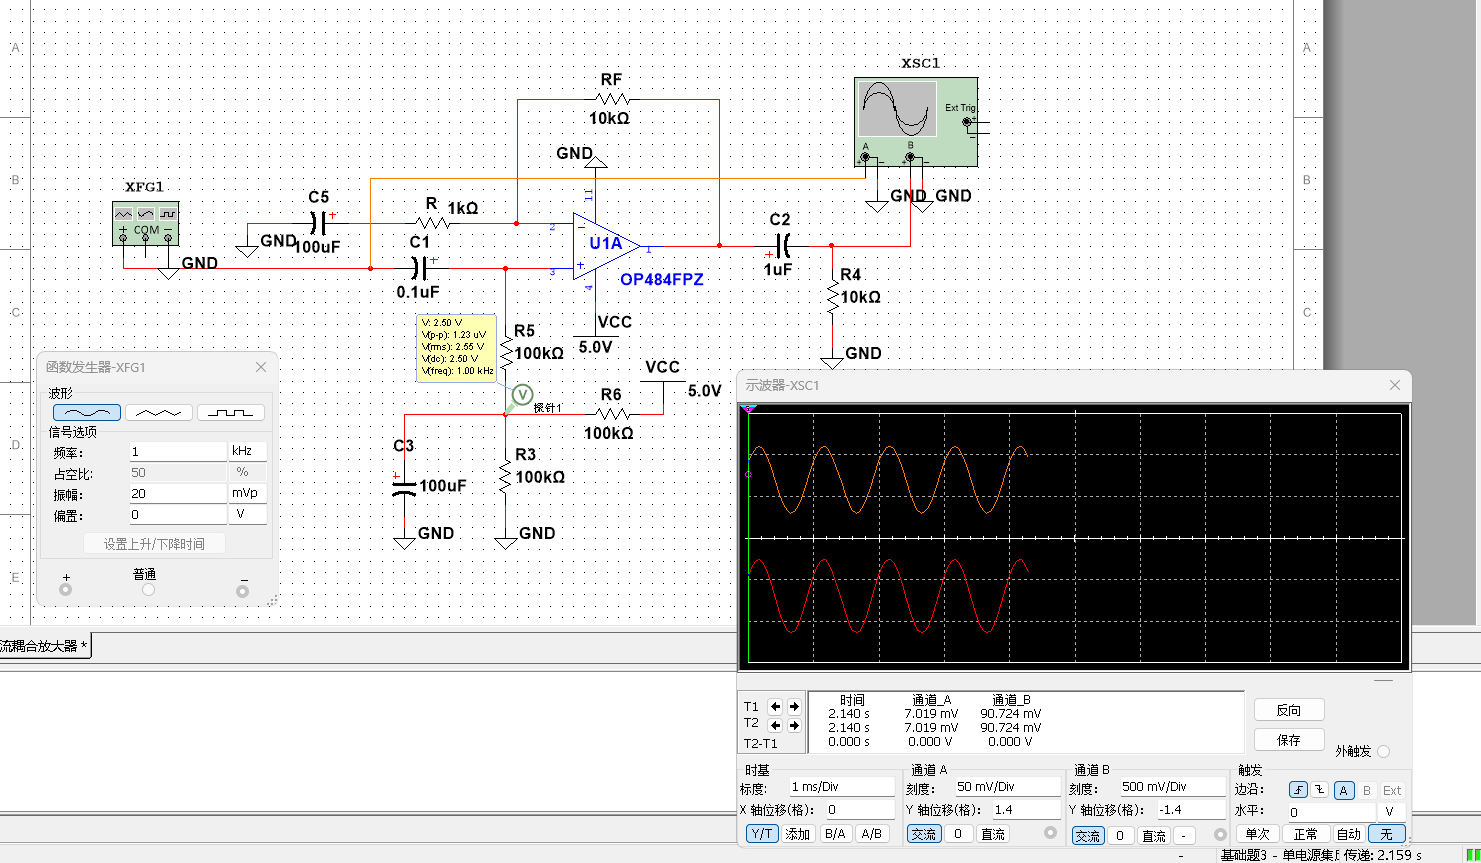Click the 保存 (Save) button
Image resolution: width=1481 pixels, height=863 pixels.
1289,740
